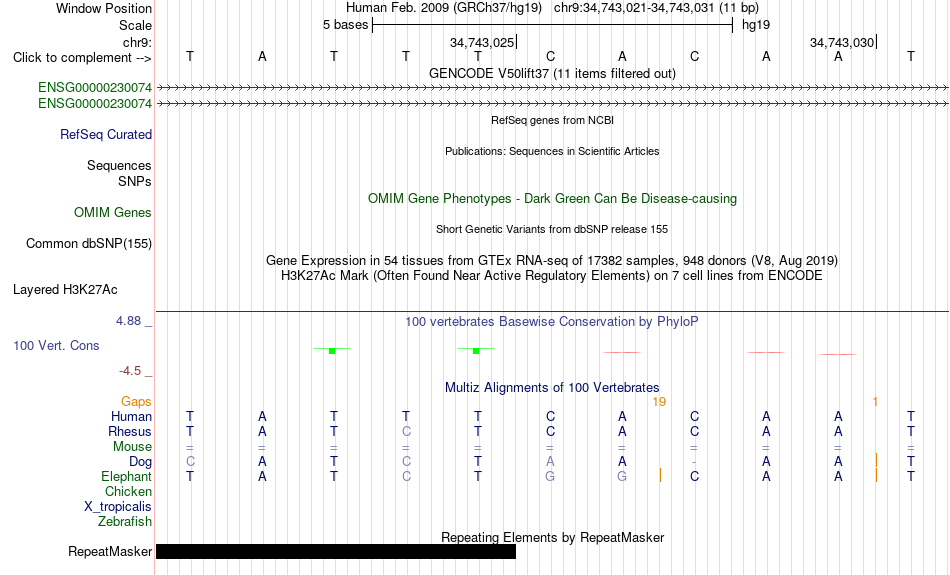
Task: Click the GENCODE V50lift37 track title
Action: [x=552, y=74]
